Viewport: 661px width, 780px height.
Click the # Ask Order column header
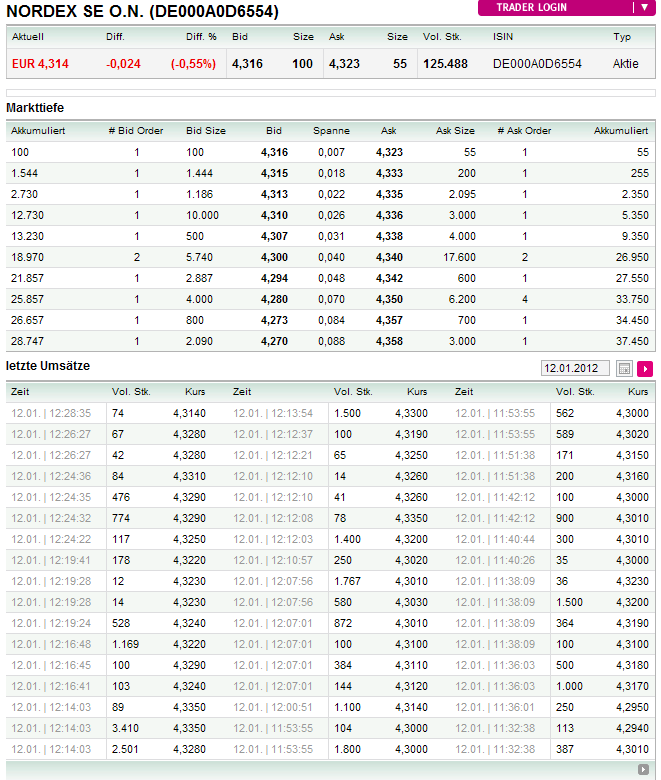click(524, 131)
